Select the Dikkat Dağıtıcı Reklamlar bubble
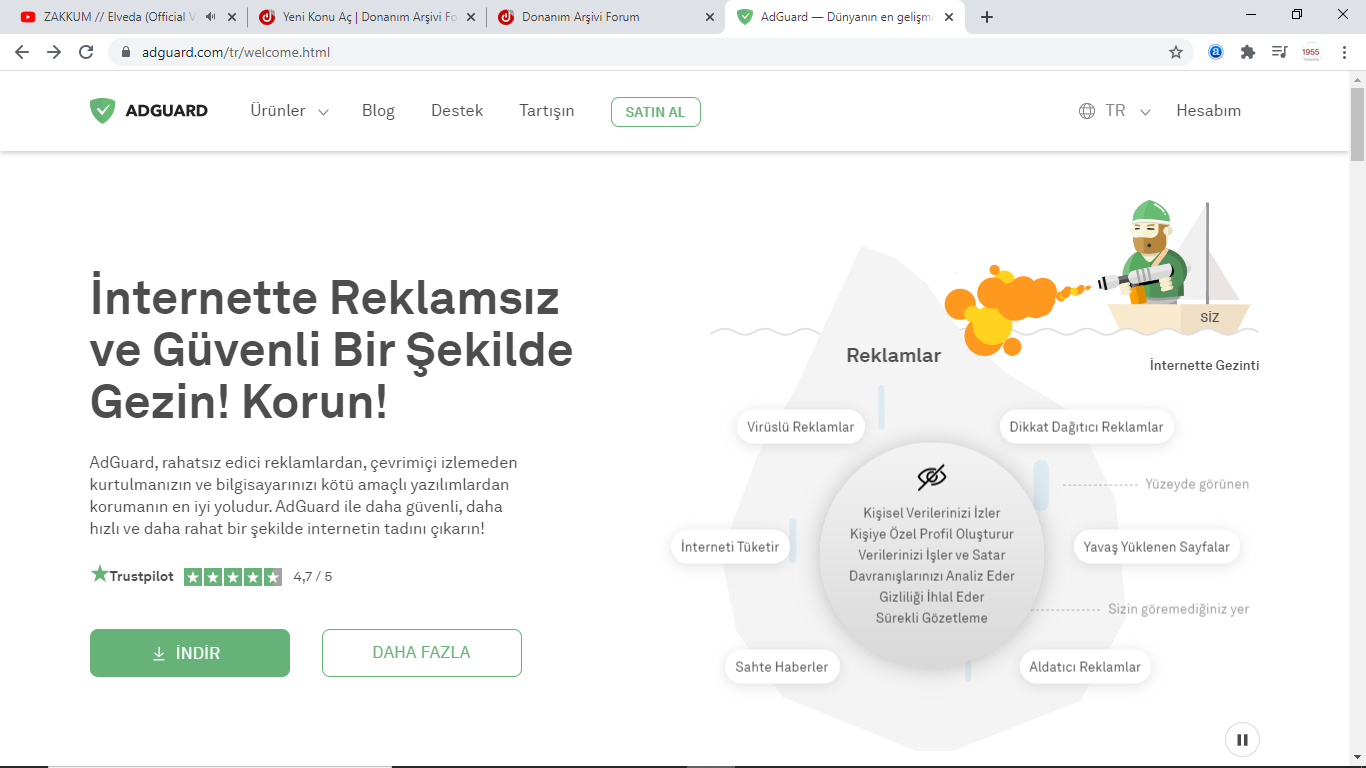The height and width of the screenshot is (768, 1366). [x=1086, y=427]
